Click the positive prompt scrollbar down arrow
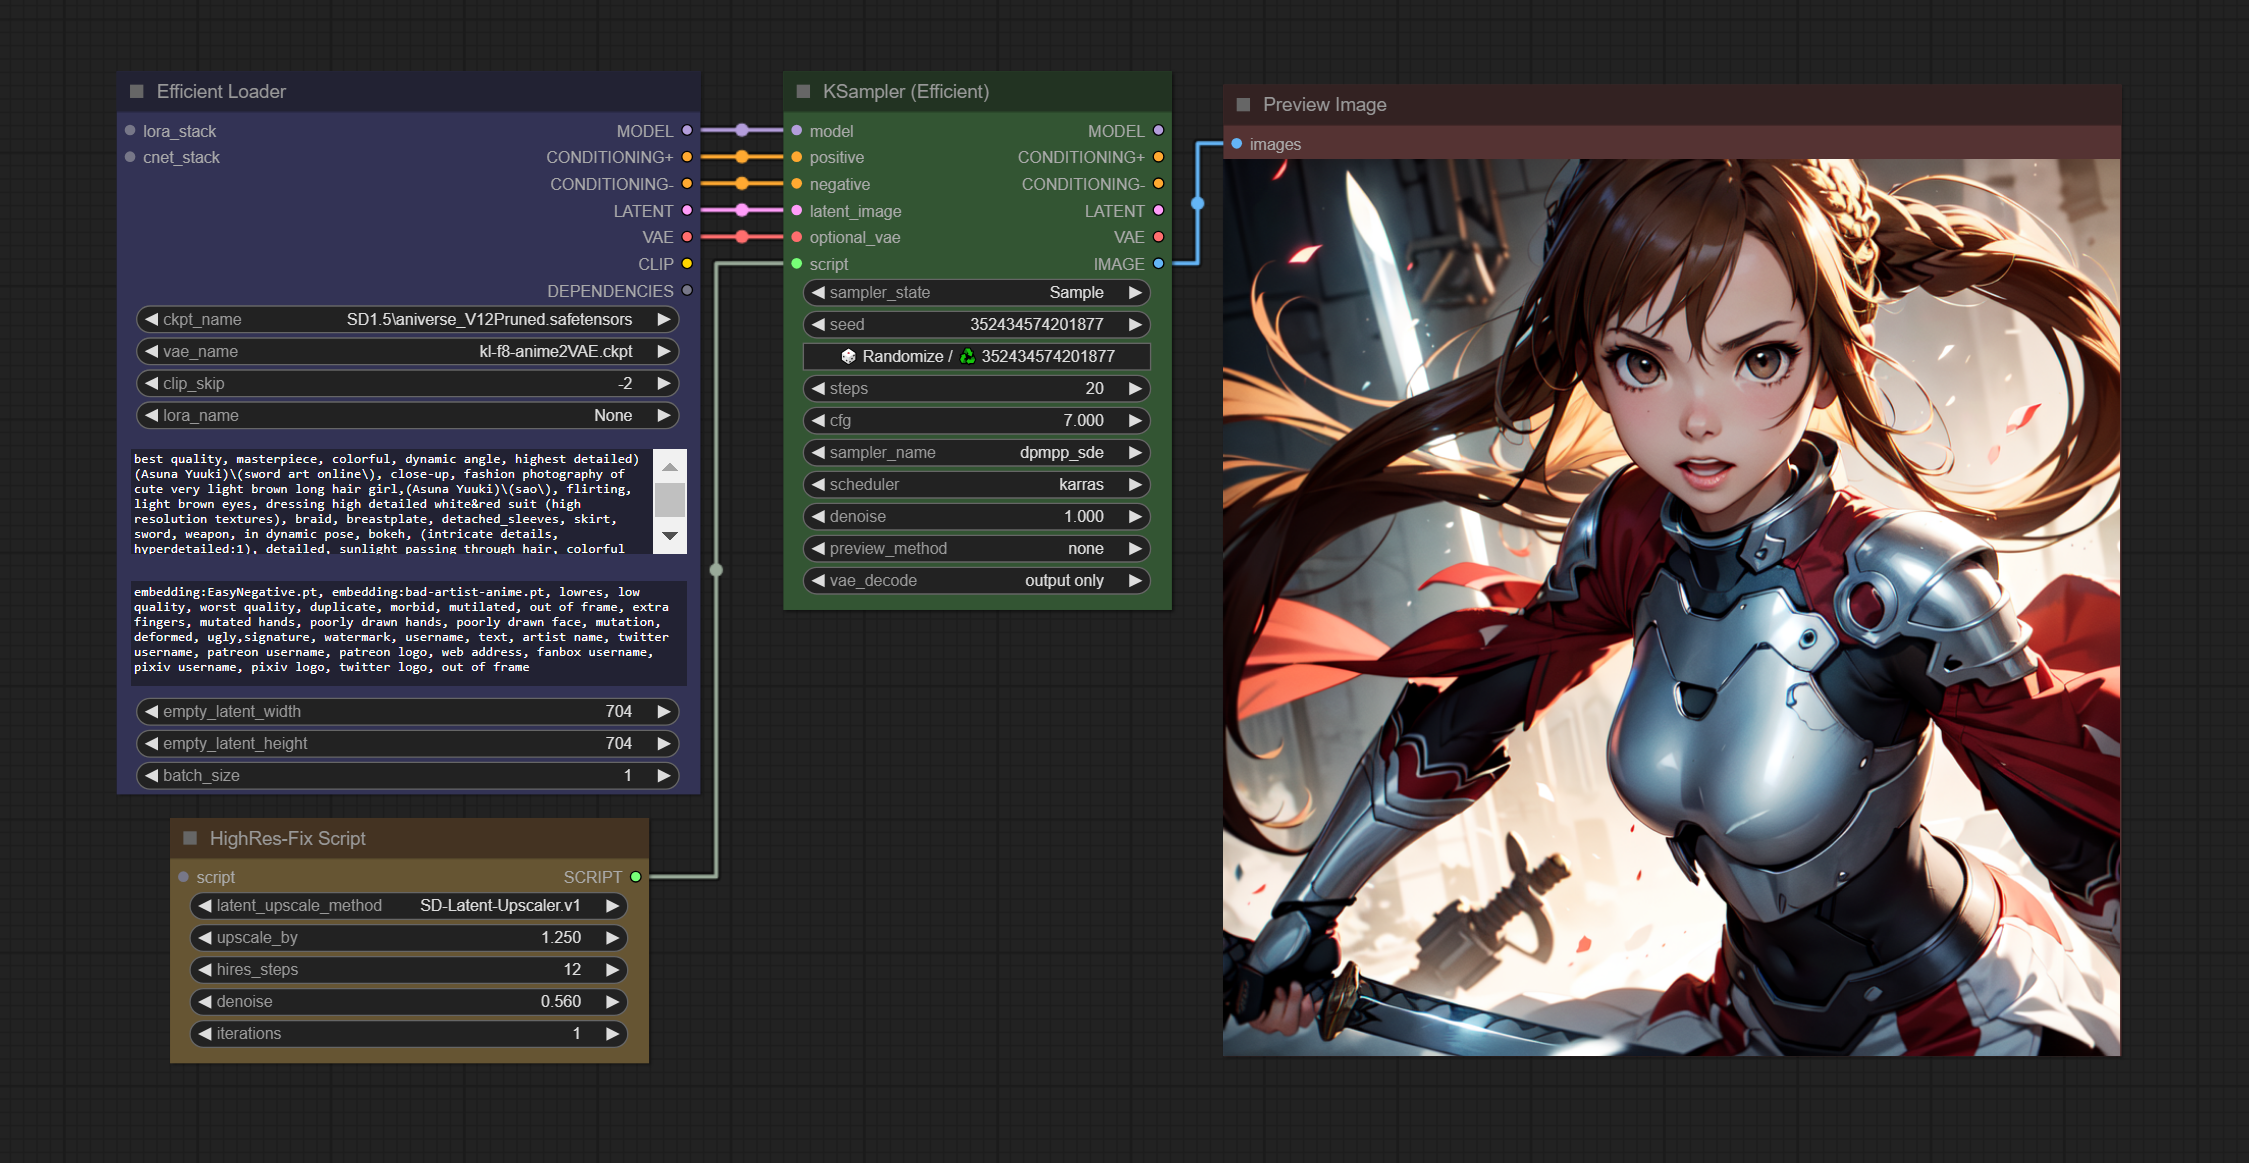Screen dimensions: 2249x1163 (x=670, y=536)
